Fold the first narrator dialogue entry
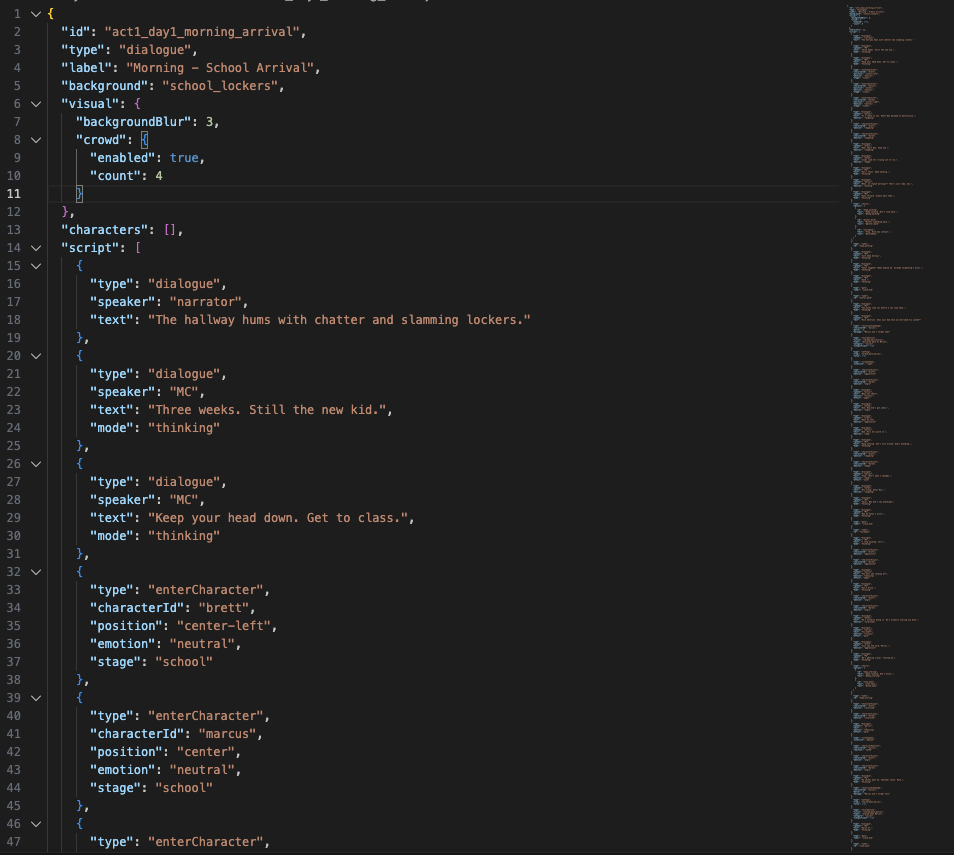Viewport: 954px width, 855px height. coord(36,265)
